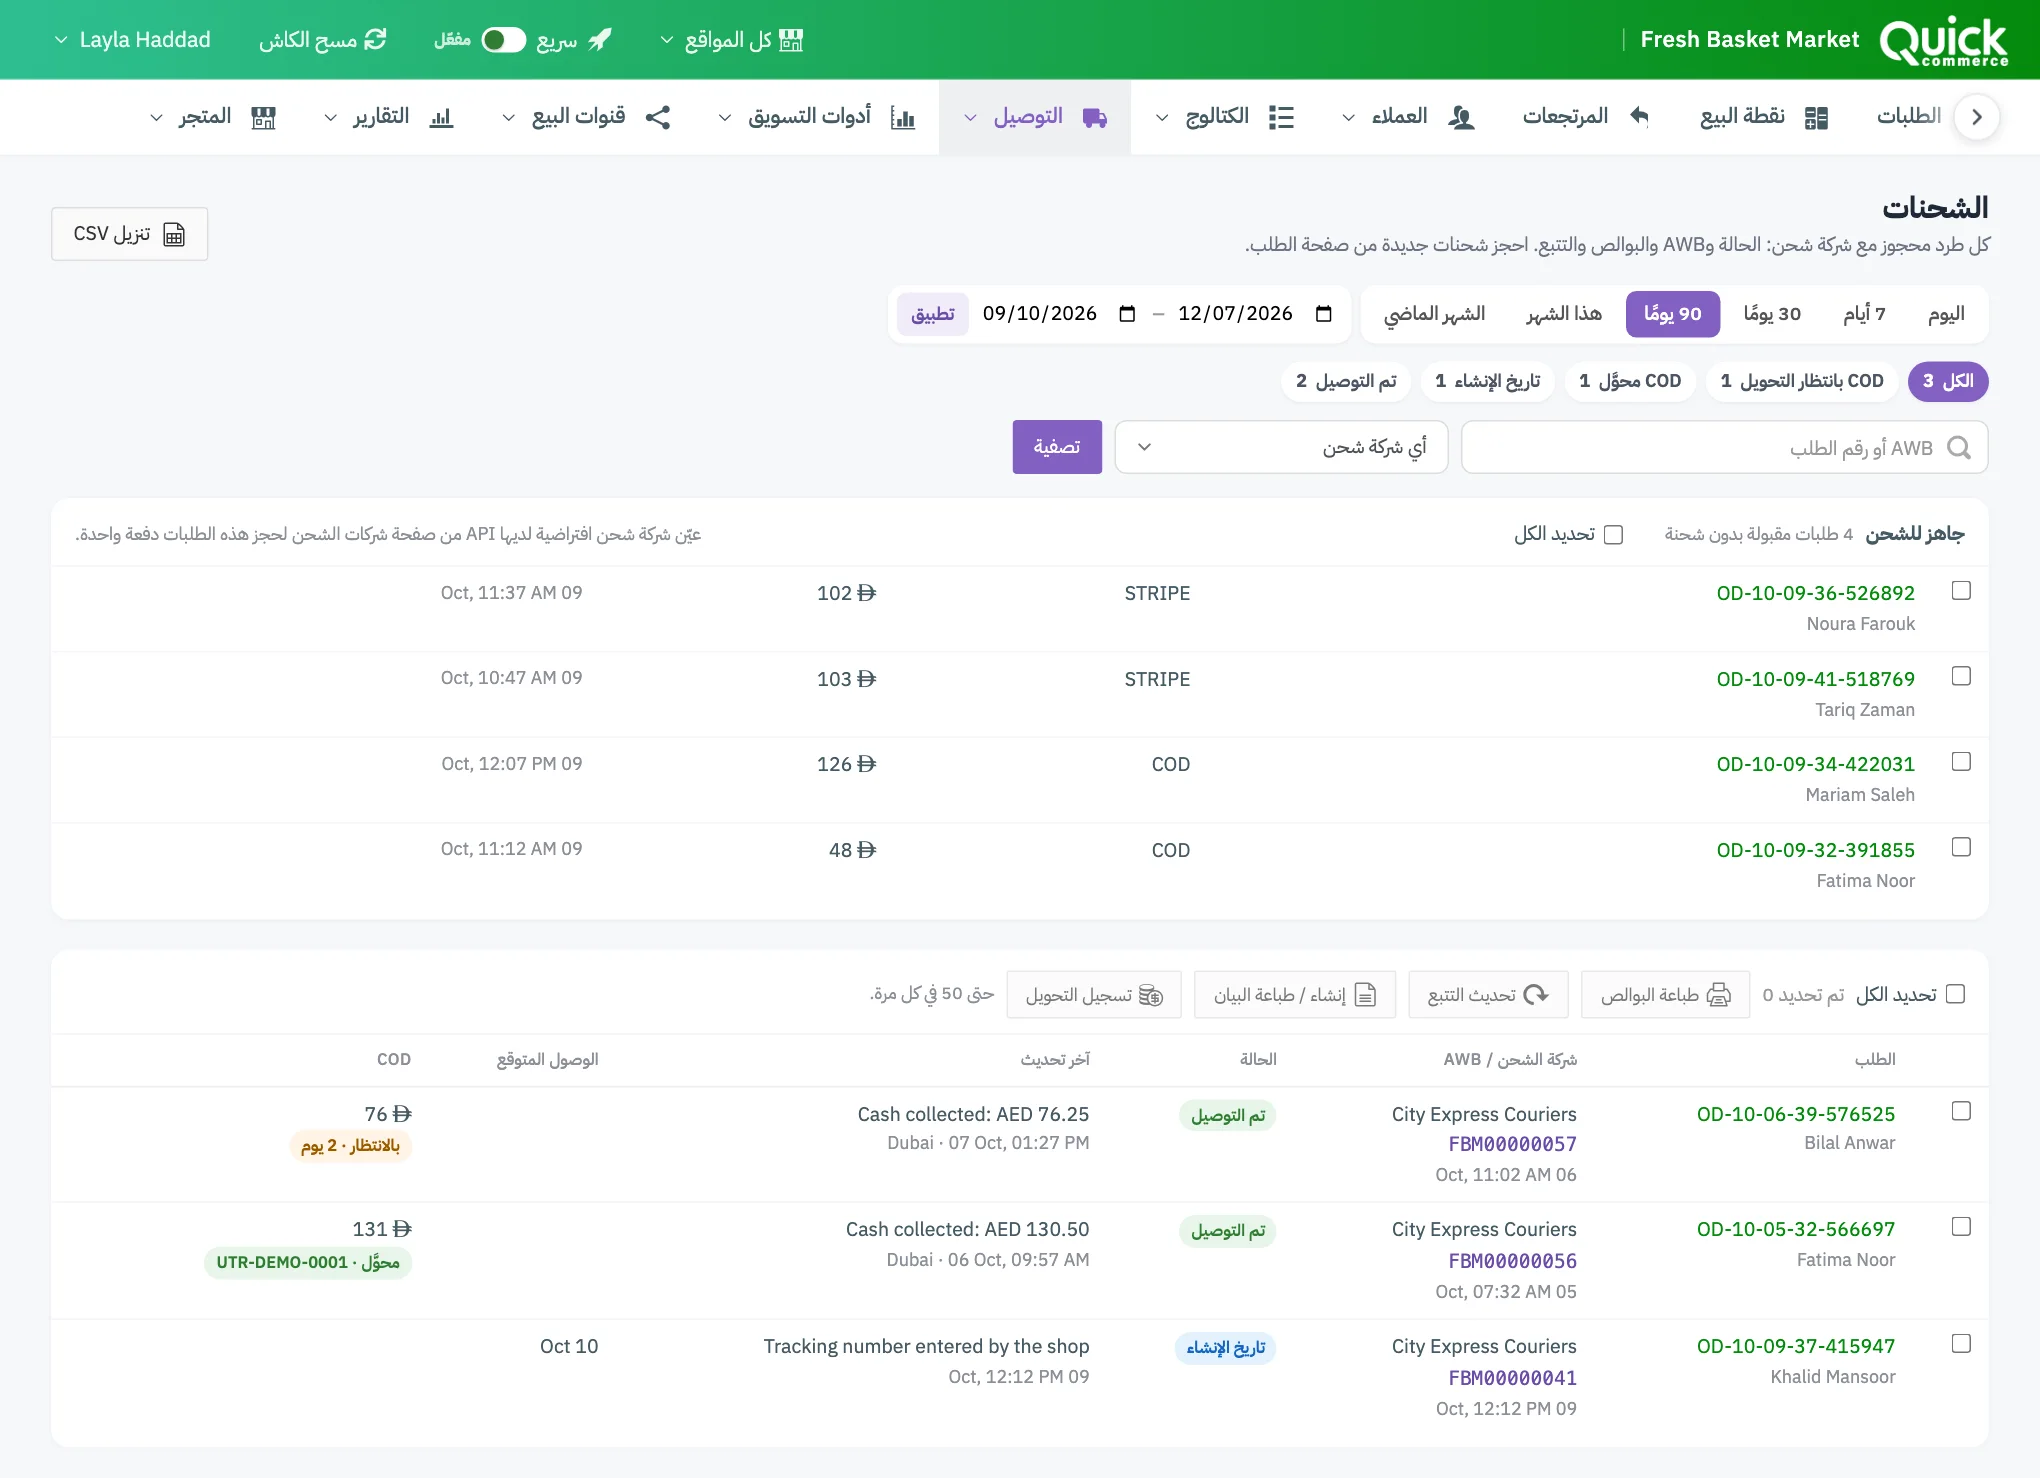Click the list icon for الكتالوج

point(1281,117)
